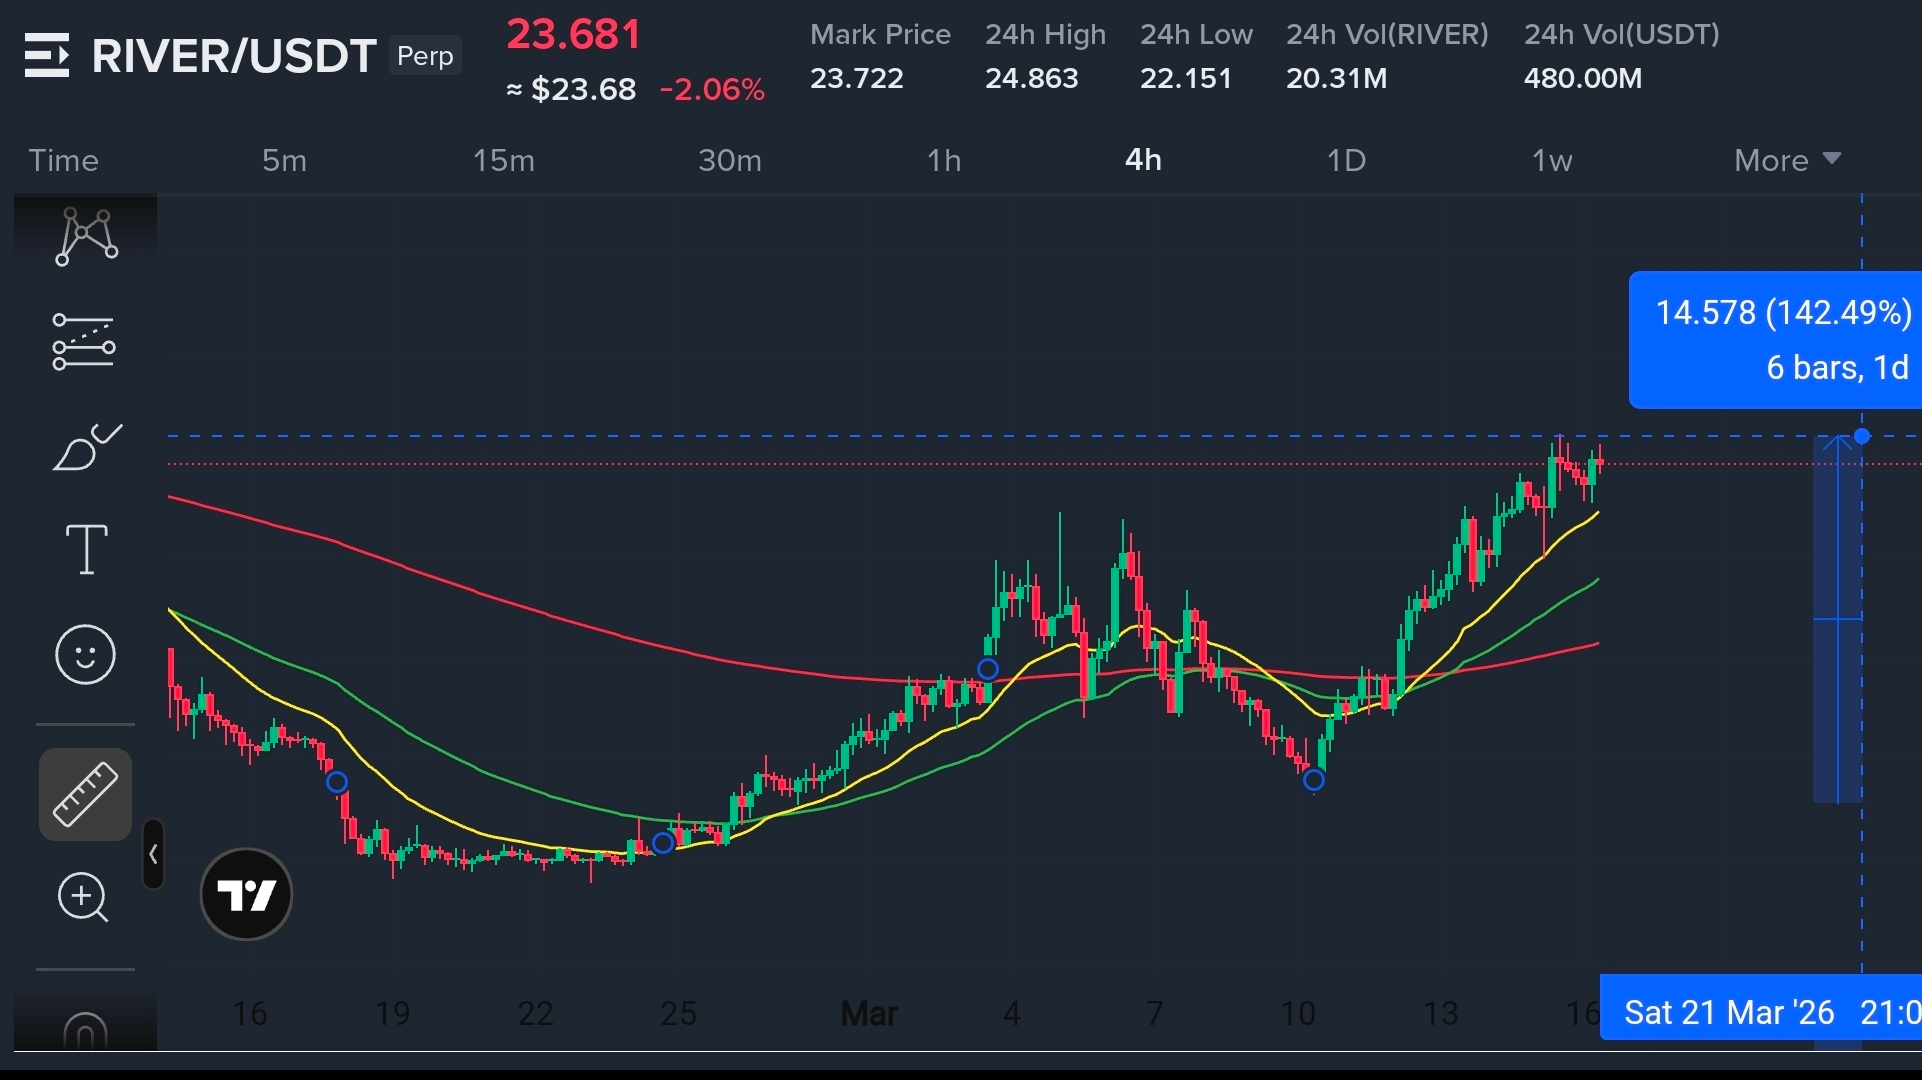Tap the Perp contract label

[425, 56]
